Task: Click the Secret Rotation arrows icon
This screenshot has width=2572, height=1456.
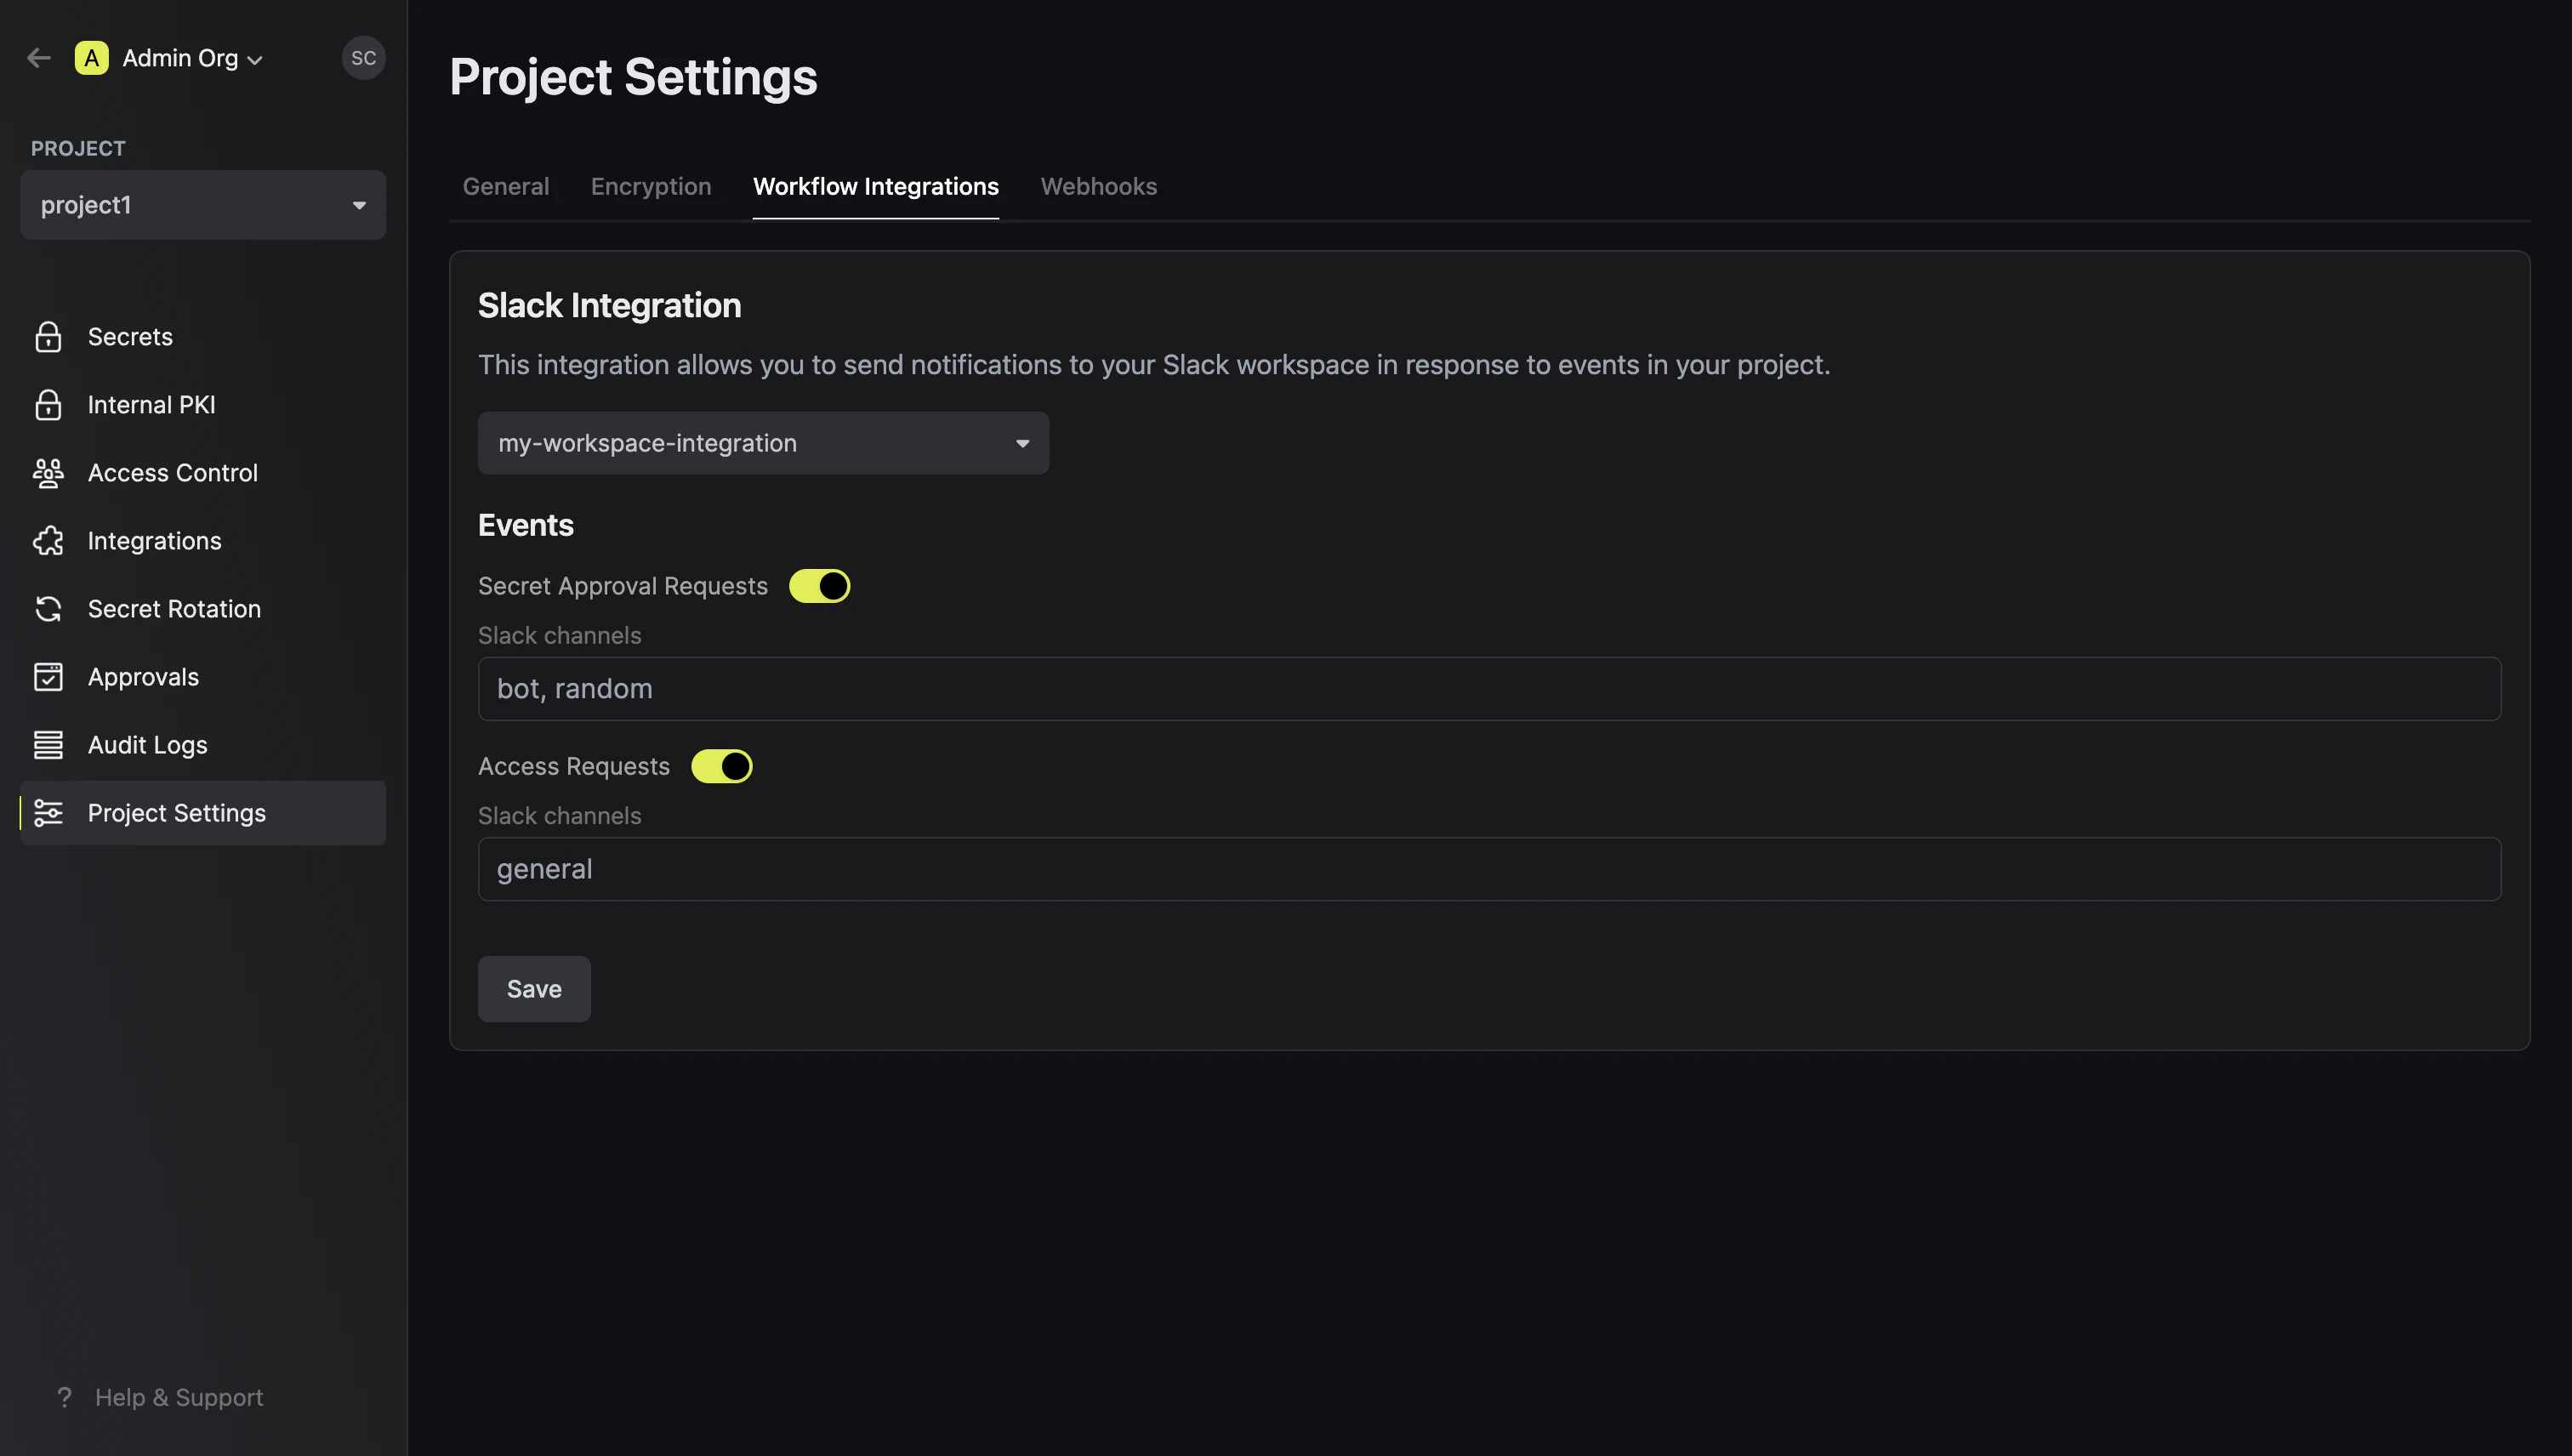Action: (x=48, y=609)
